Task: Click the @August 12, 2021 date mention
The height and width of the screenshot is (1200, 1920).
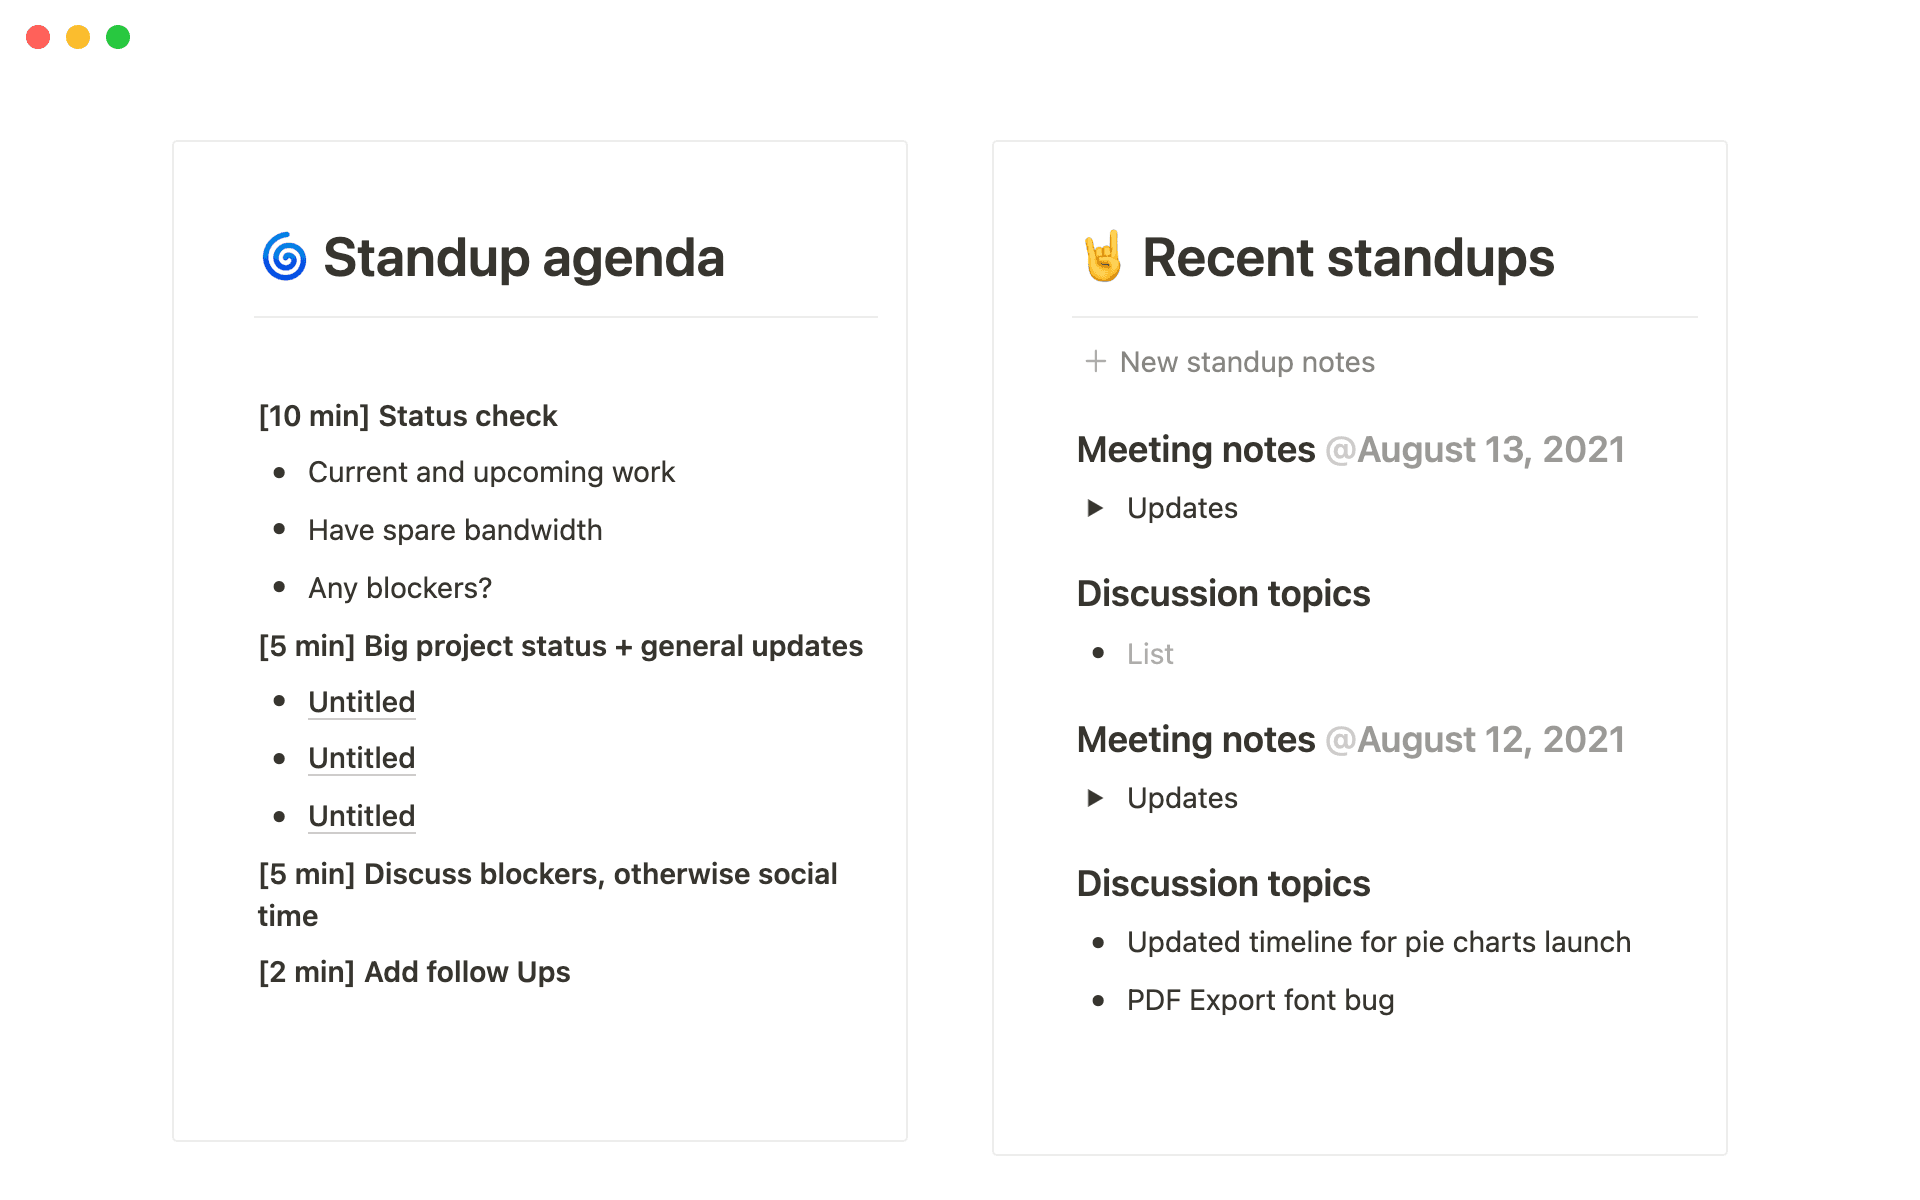Action: [x=1475, y=739]
